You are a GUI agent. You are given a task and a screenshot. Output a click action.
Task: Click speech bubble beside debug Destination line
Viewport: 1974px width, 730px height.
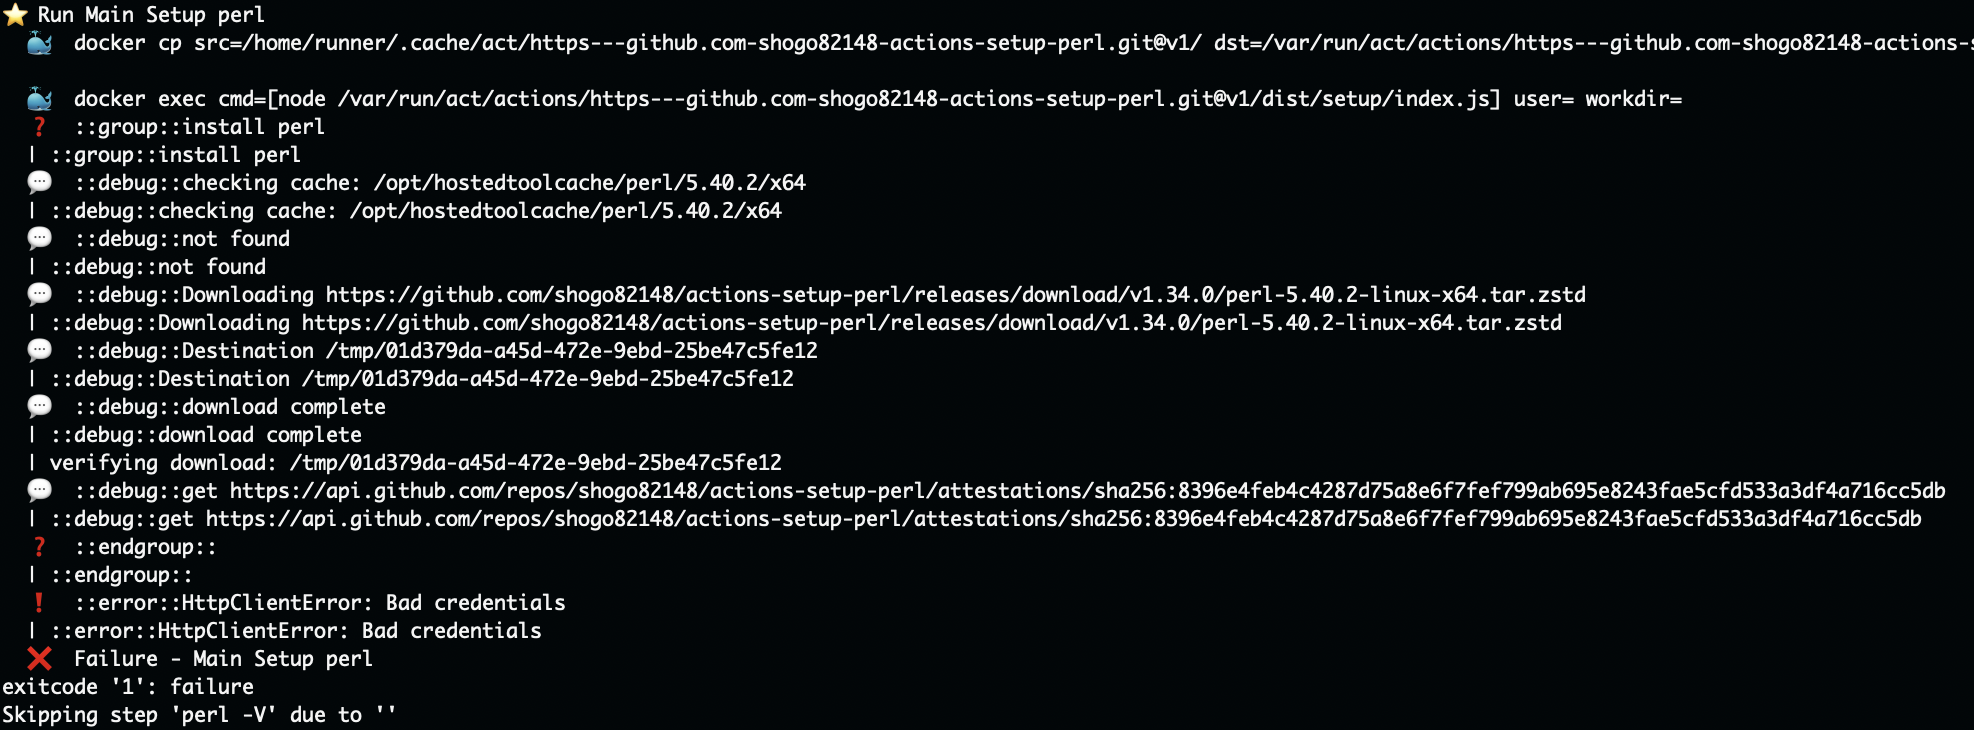pyautogui.click(x=39, y=350)
